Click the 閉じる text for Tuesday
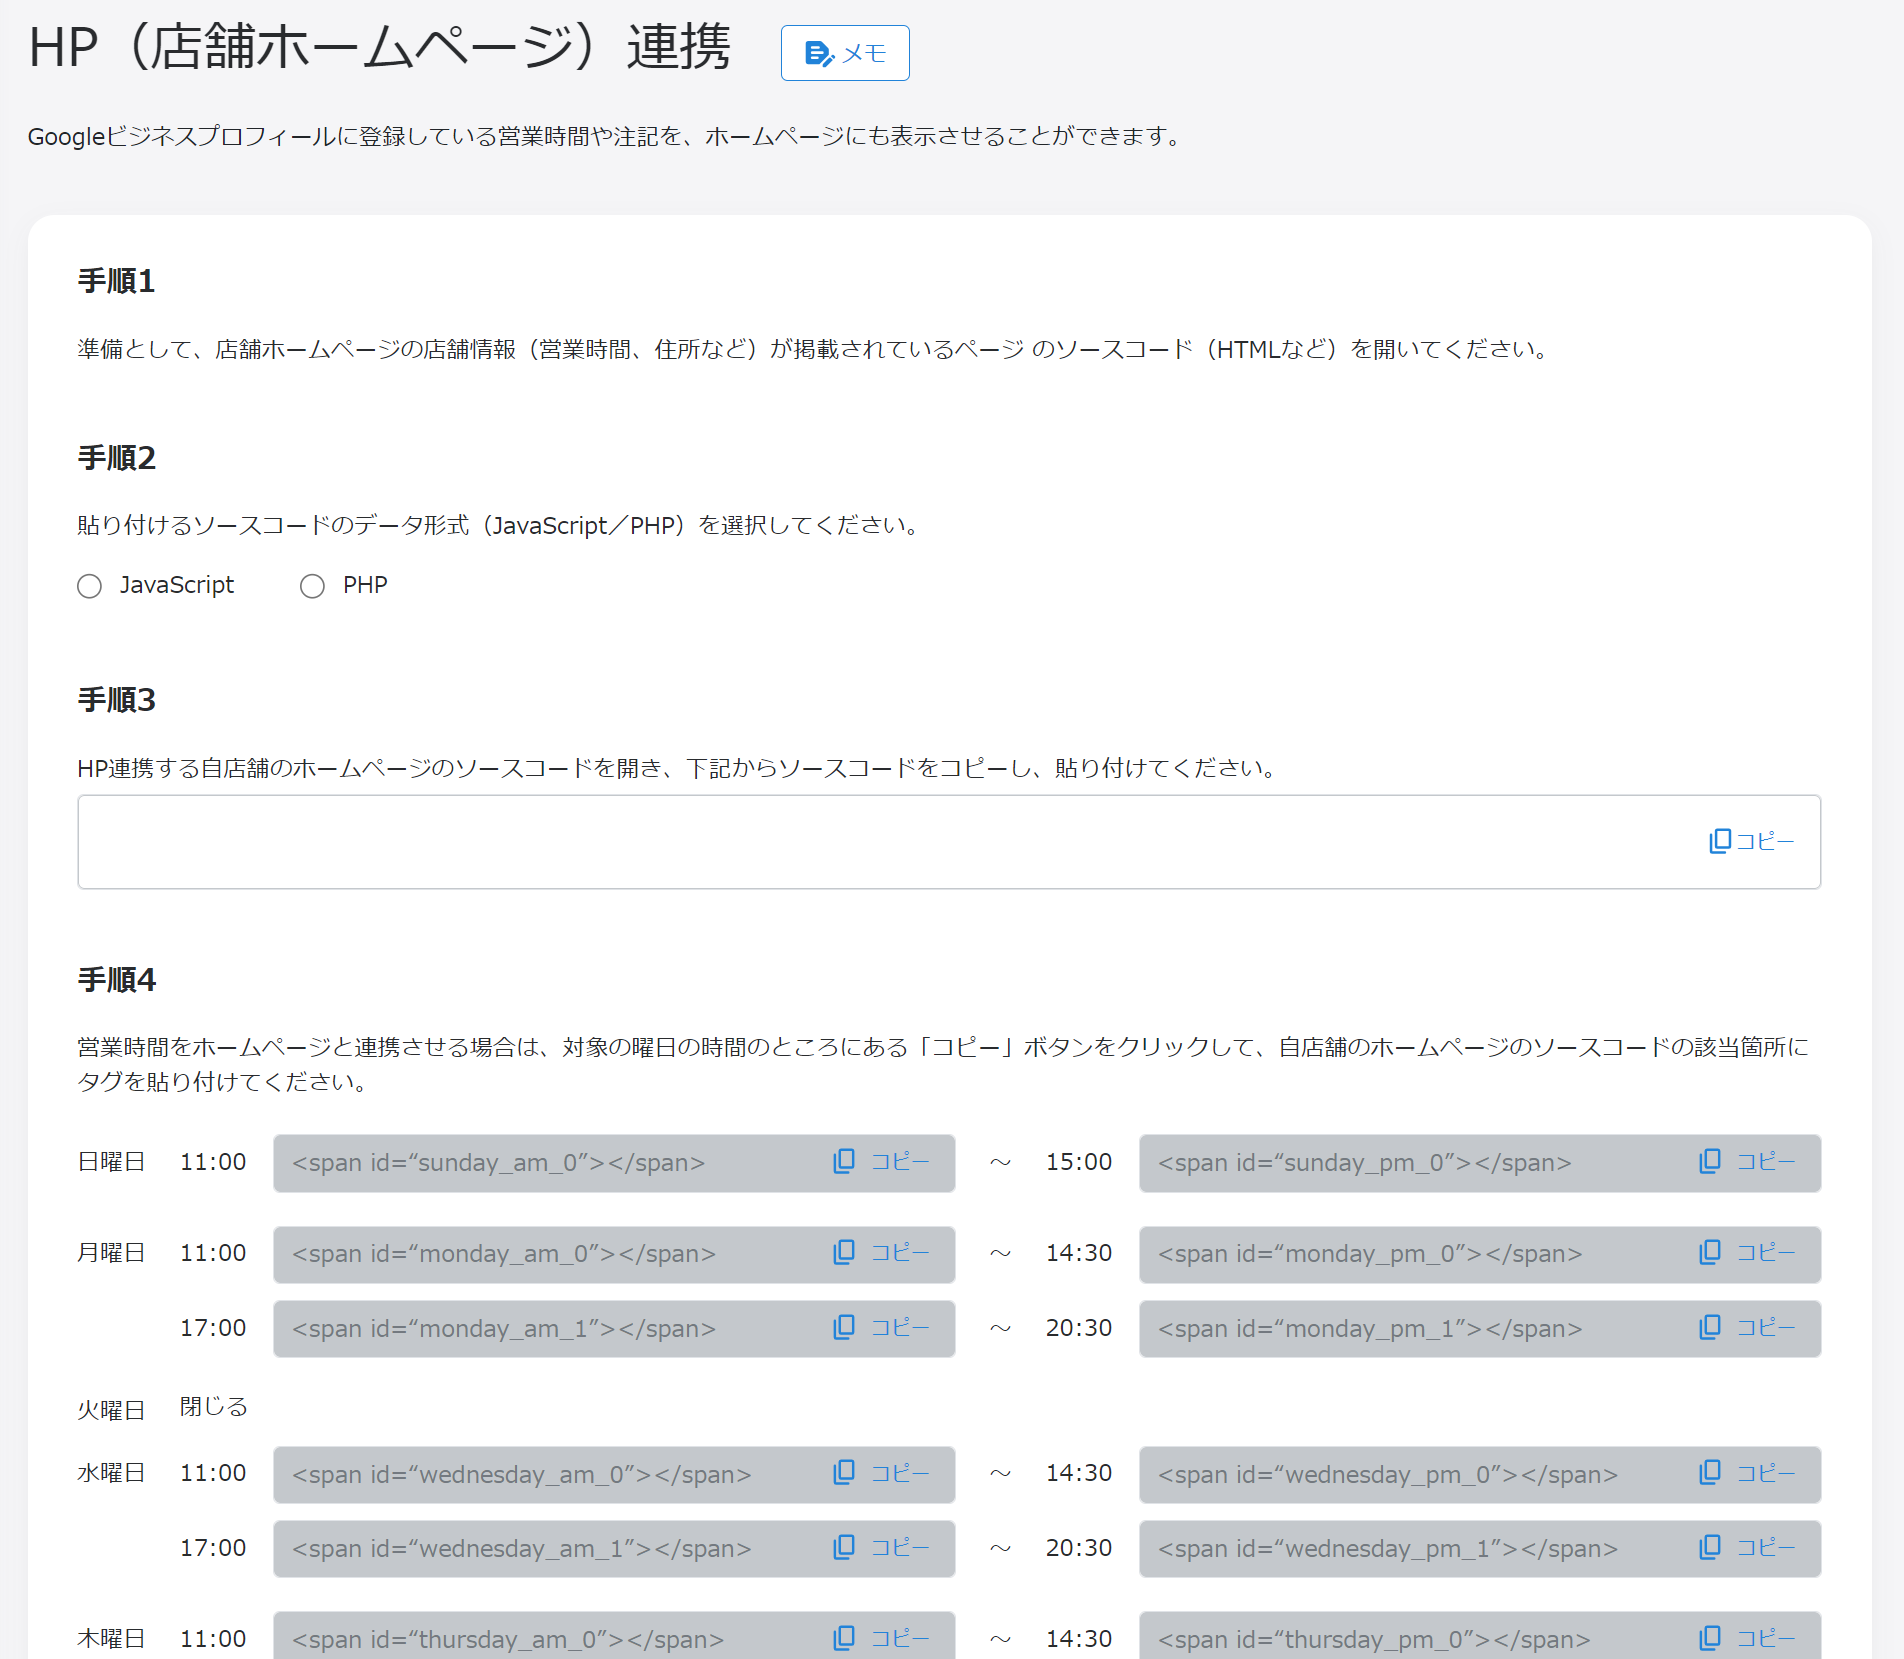The height and width of the screenshot is (1659, 1904). (x=213, y=1407)
